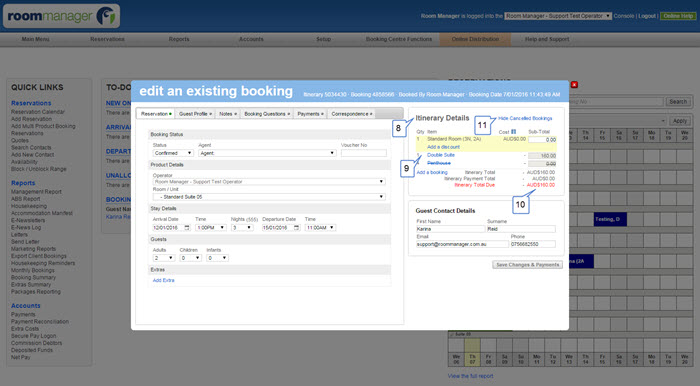This screenshot has width=700, height=386.
Task: Open the Main Menu nav item
Action: 35,39
